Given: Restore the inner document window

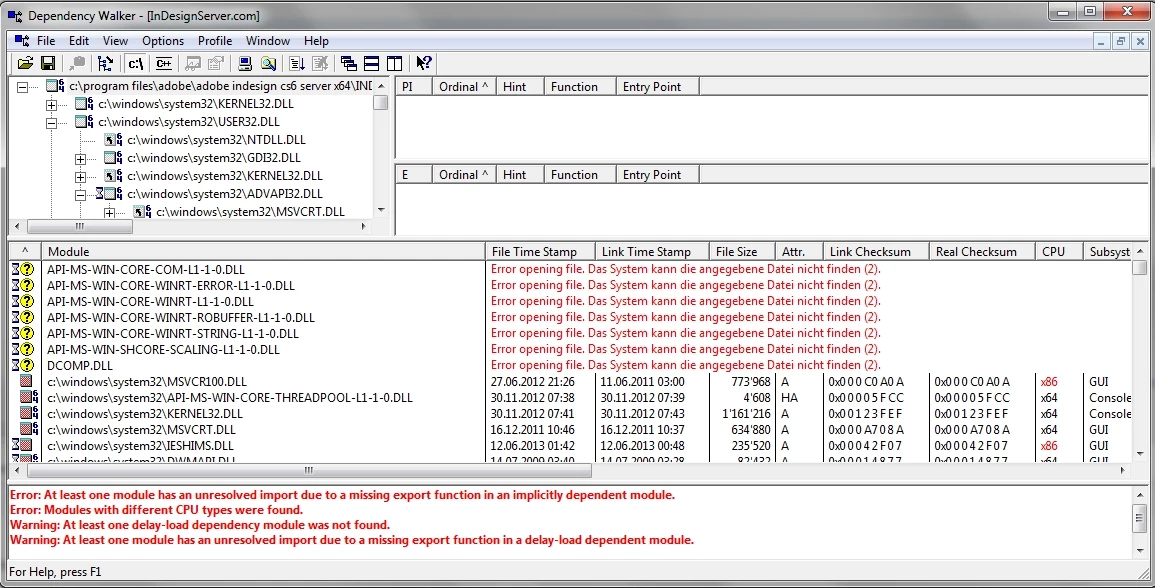Looking at the screenshot, I should (x=1120, y=41).
